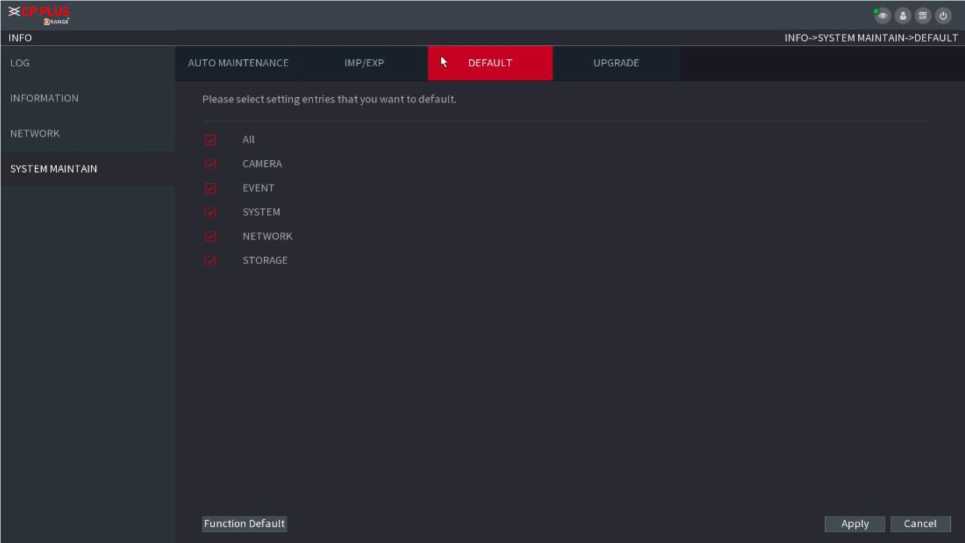Image resolution: width=965 pixels, height=543 pixels.
Task: Toggle the CAMERA checkbox
Action: [210, 164]
